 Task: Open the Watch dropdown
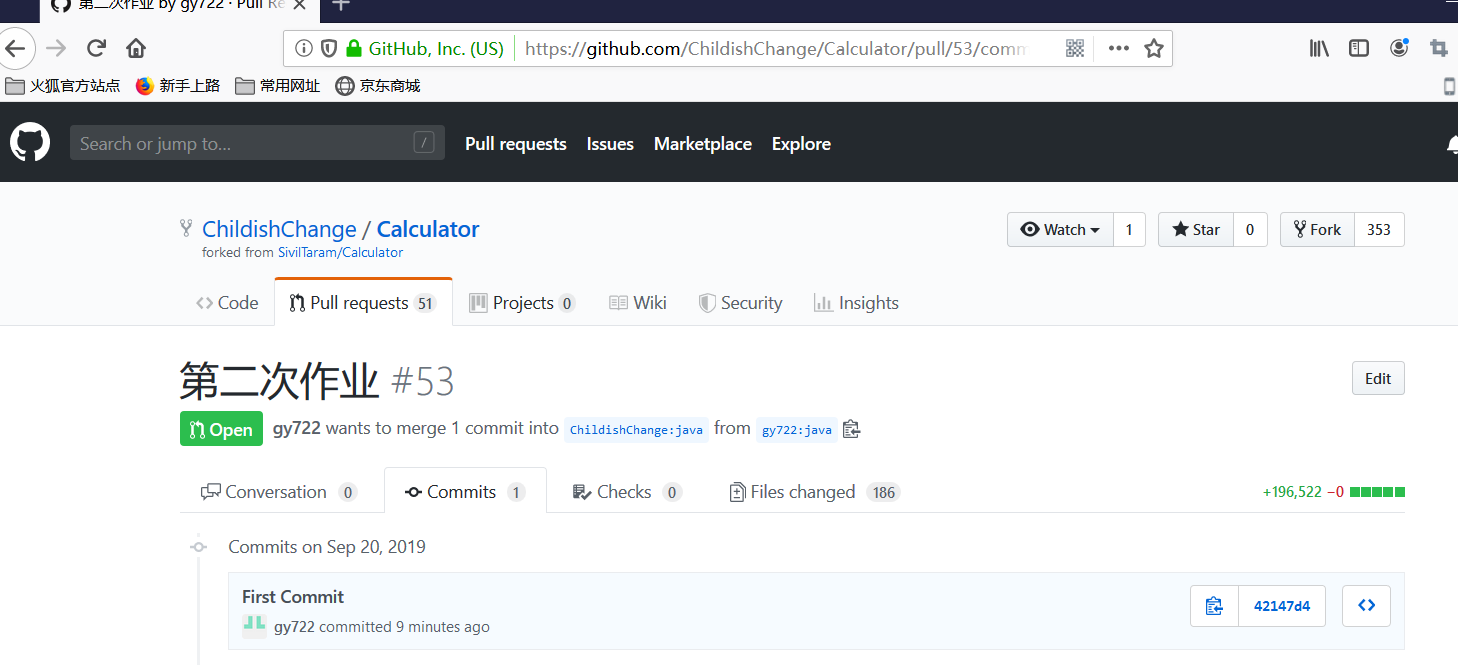tap(1059, 229)
